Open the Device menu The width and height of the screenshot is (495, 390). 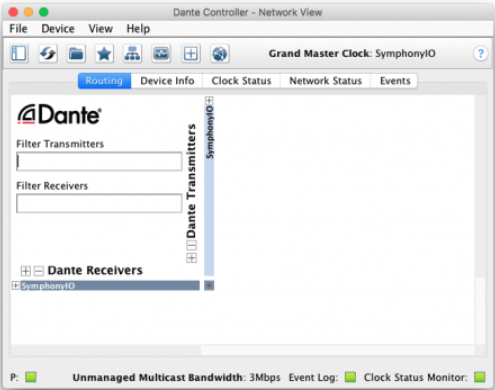(x=58, y=29)
